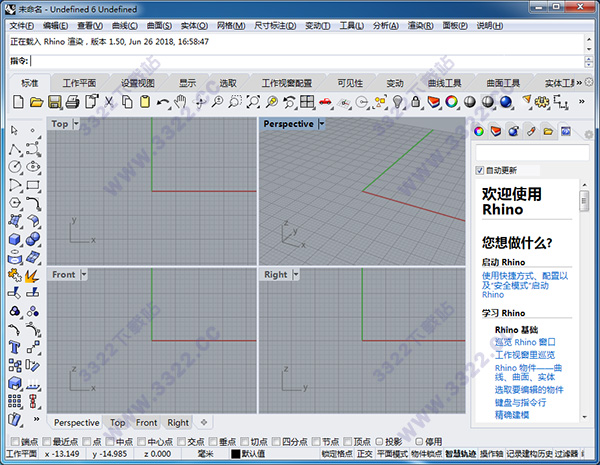Screen dimensions: 600x465
Task: Expand the Top viewport title menu
Action: point(77,124)
